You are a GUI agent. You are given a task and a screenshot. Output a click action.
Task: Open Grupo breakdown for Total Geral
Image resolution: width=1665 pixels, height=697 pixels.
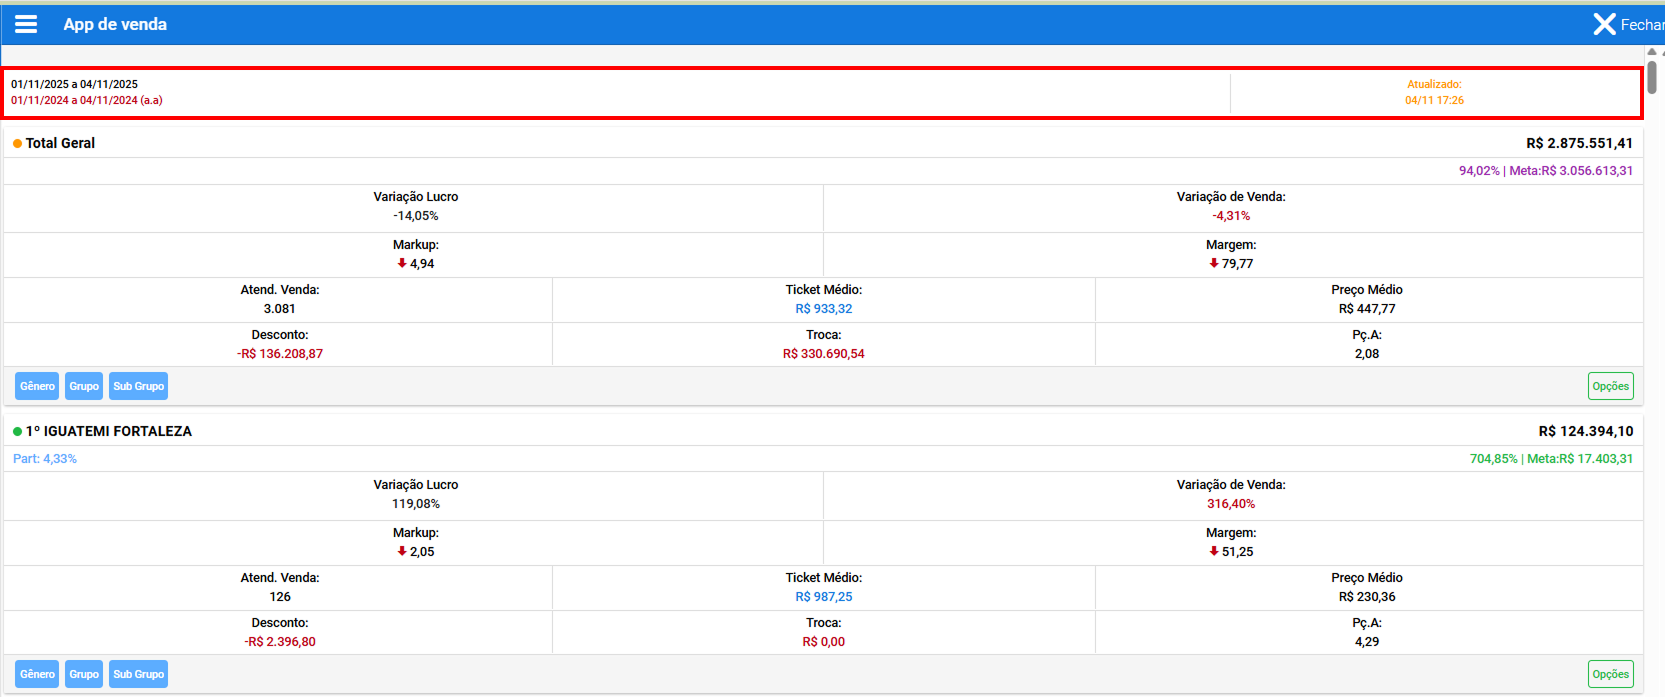tap(84, 386)
